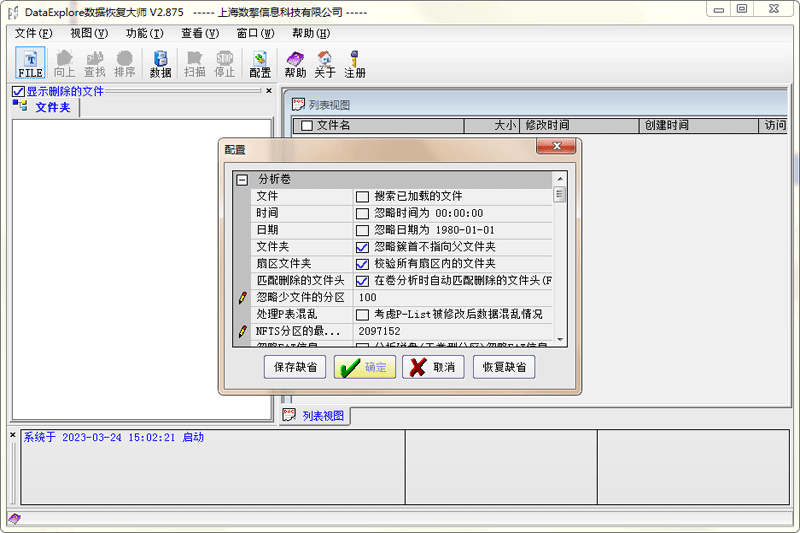Click the 关于 (About) house icon
800x533 pixels.
(x=325, y=63)
